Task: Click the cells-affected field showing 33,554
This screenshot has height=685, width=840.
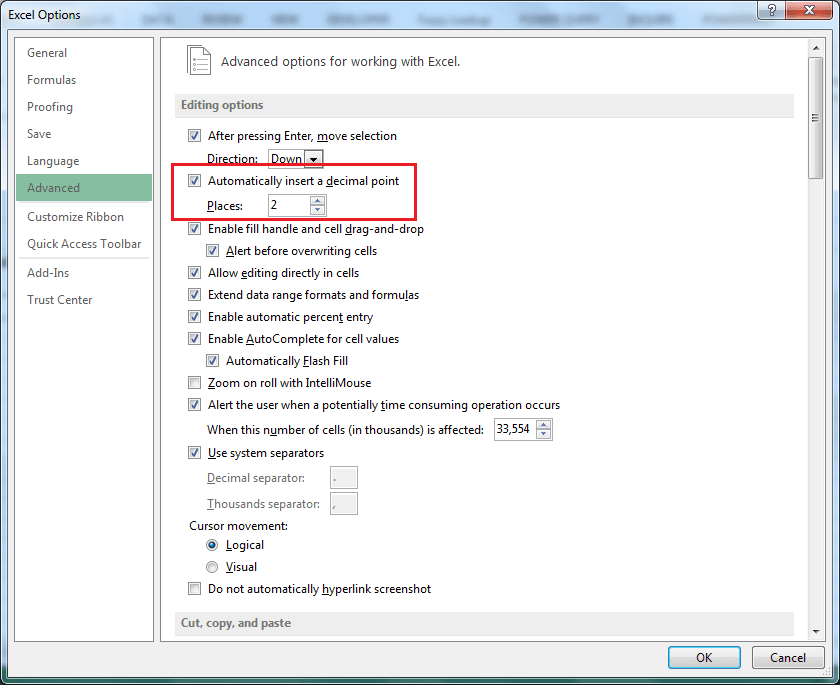Action: pyautogui.click(x=515, y=429)
